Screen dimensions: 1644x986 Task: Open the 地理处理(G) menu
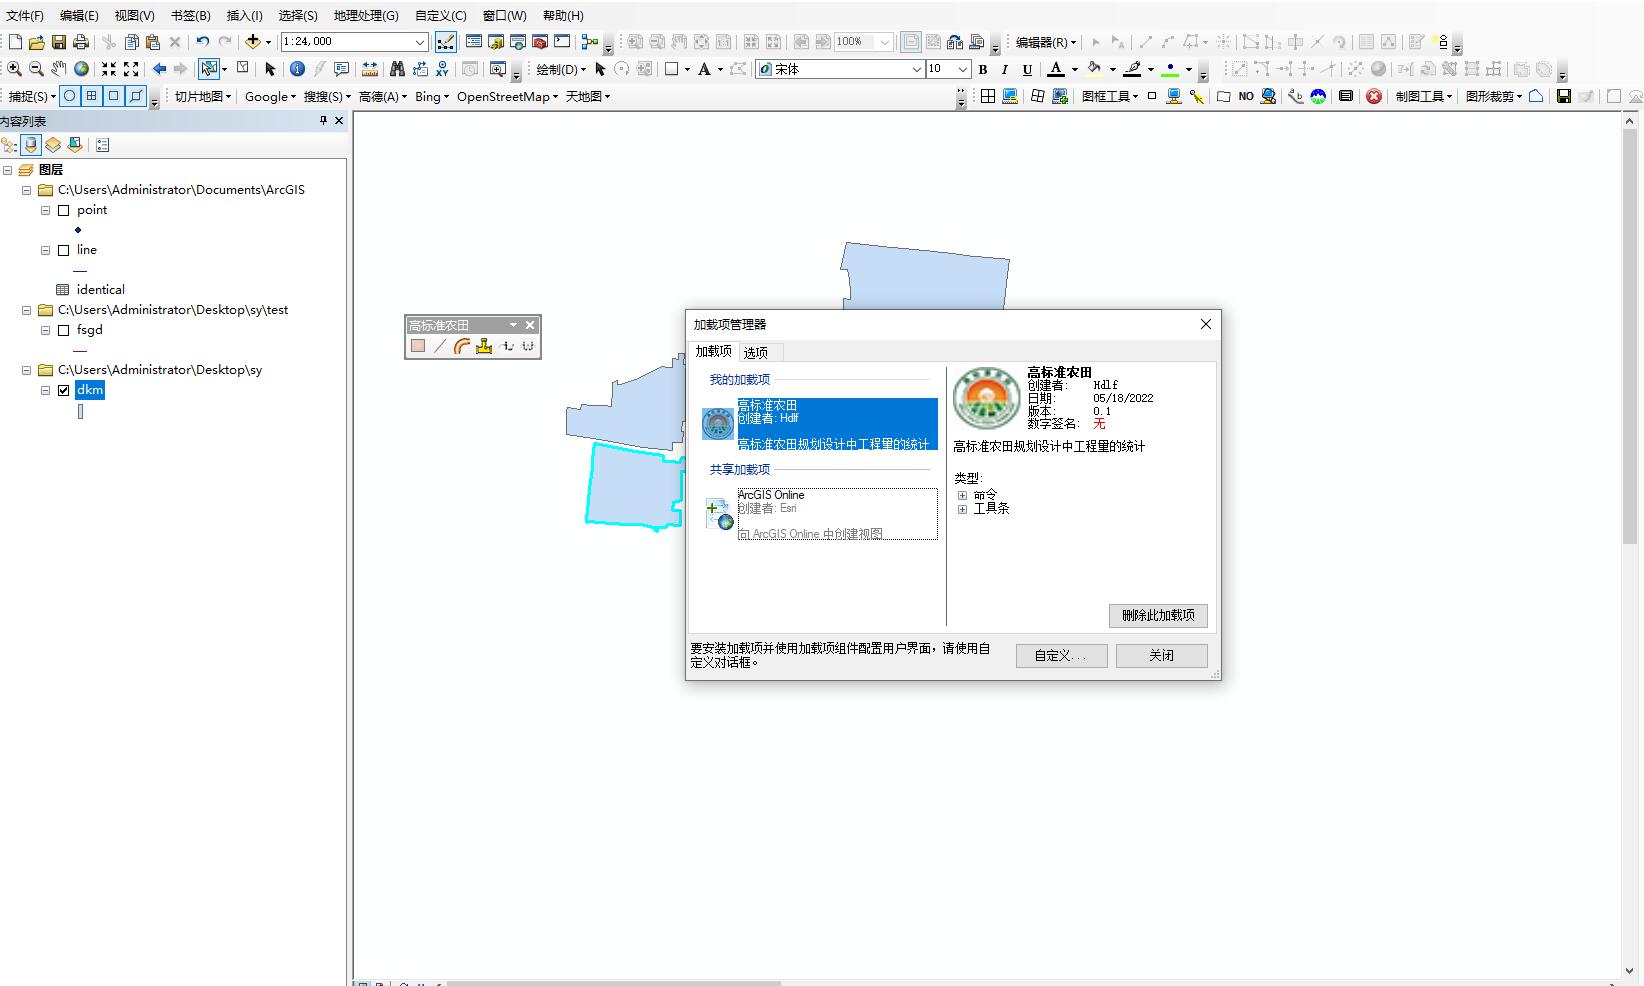point(366,15)
